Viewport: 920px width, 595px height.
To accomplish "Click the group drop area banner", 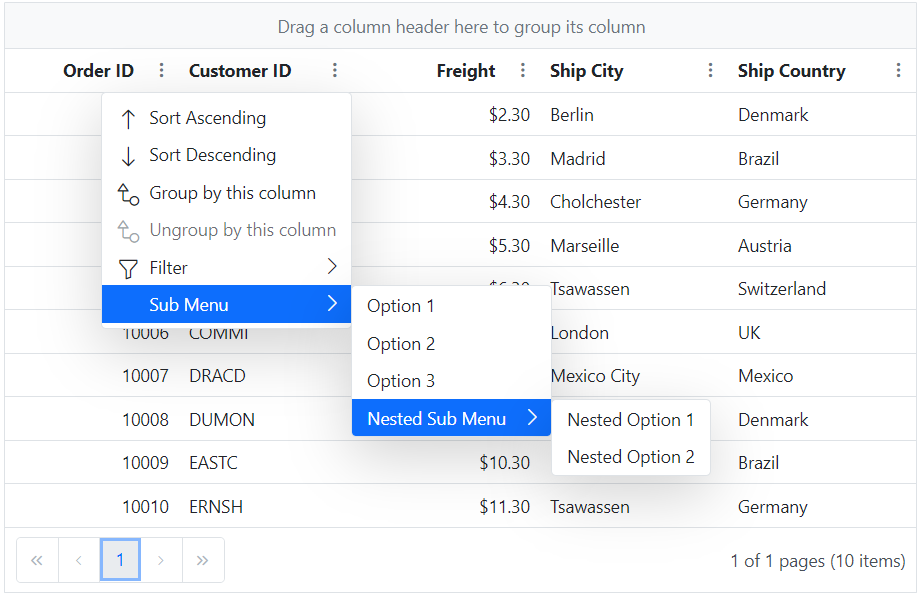I will 461,26.
